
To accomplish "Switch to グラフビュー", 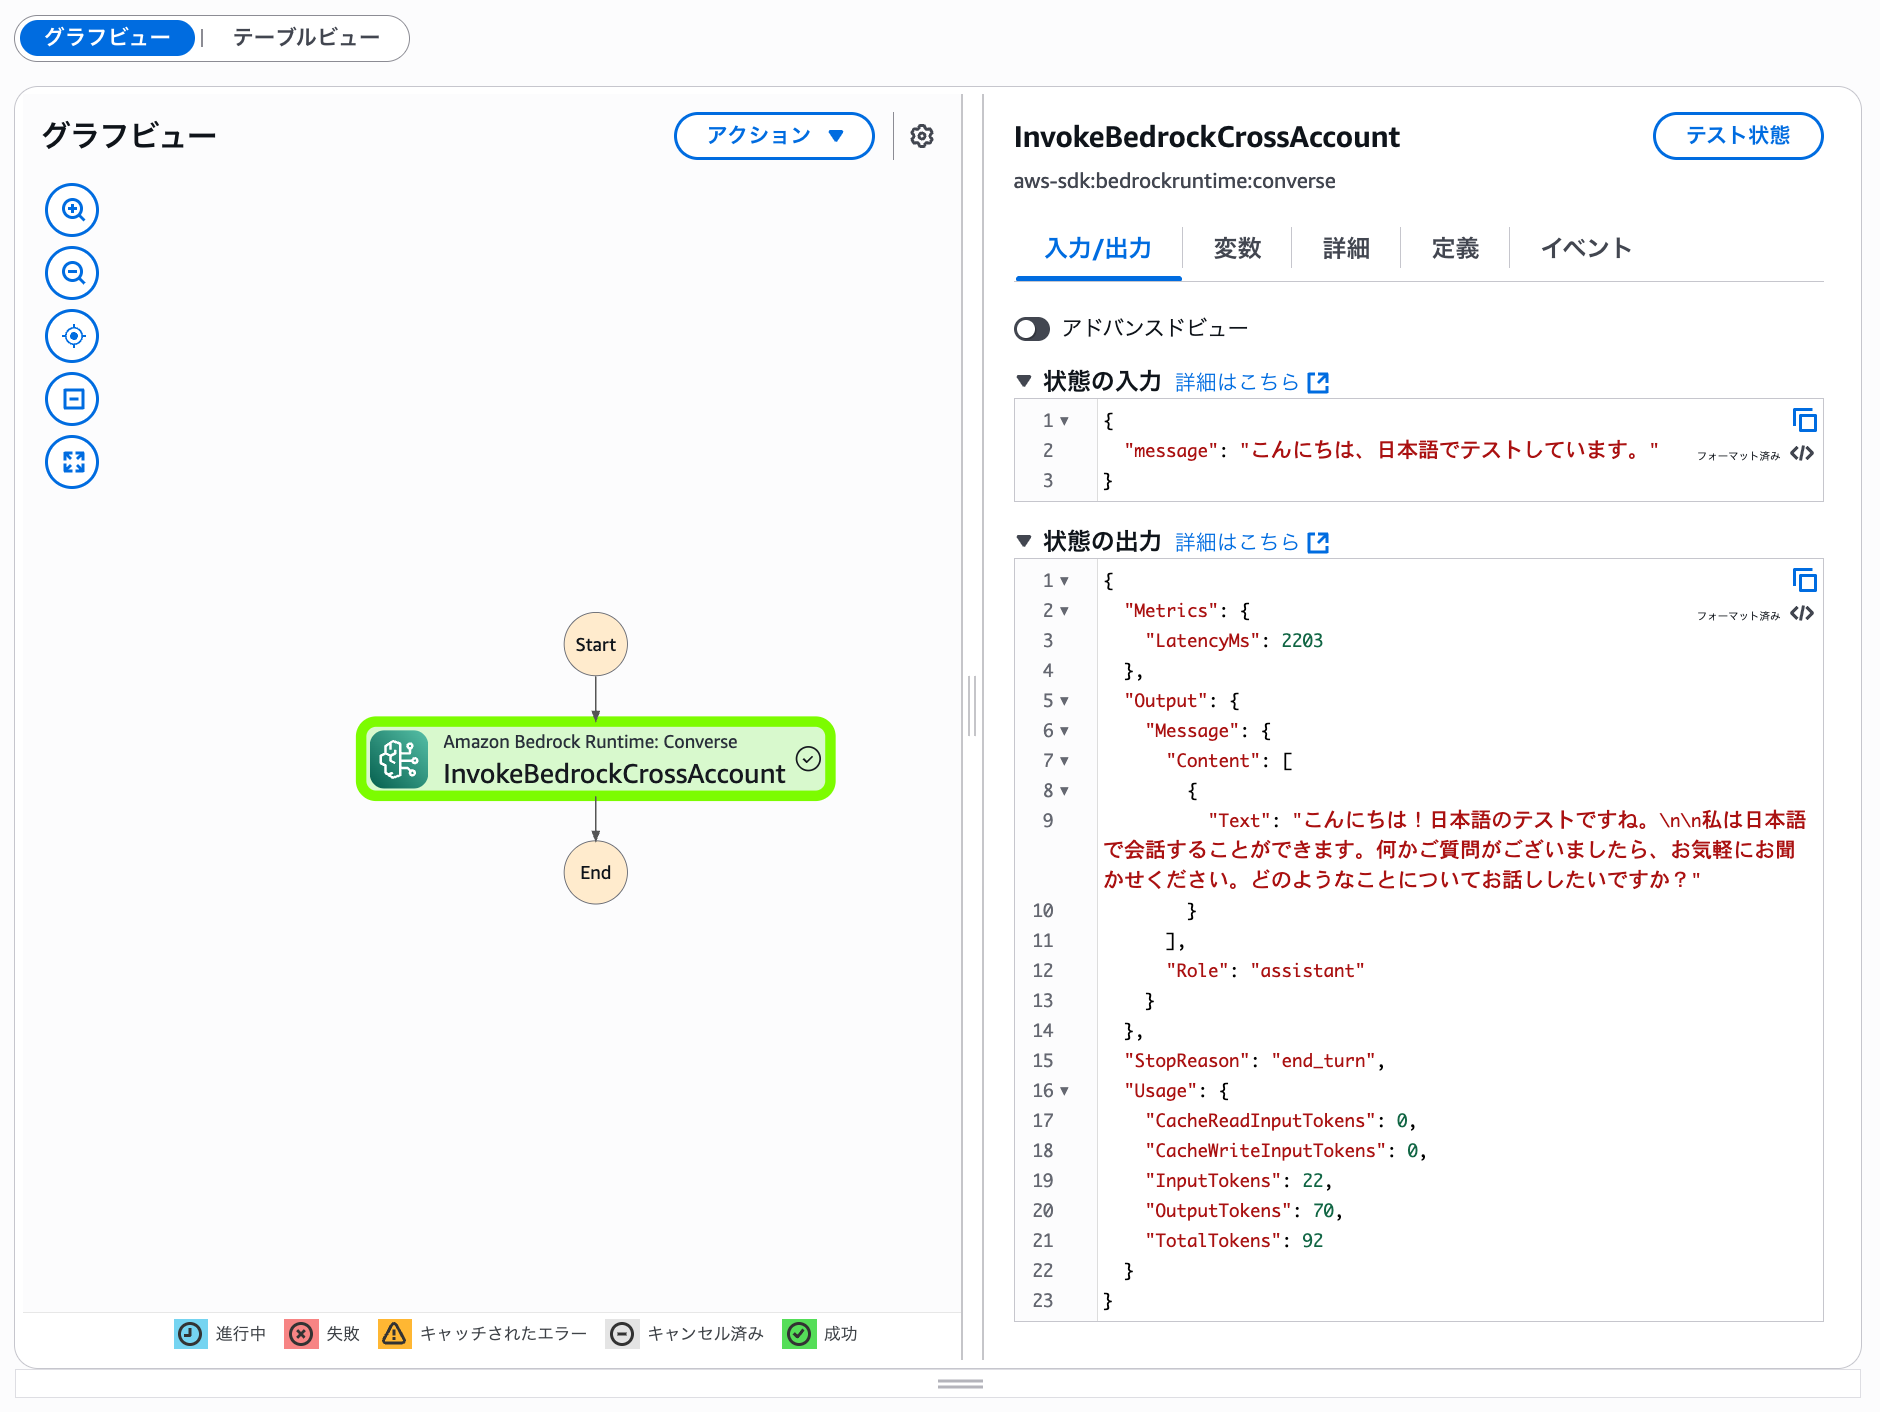I will click(x=107, y=38).
